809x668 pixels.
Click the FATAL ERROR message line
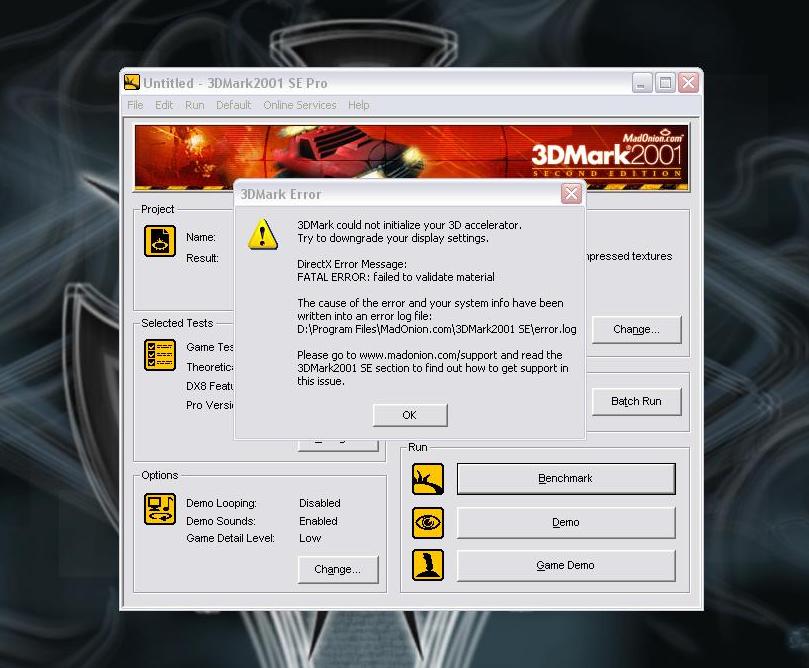pyautogui.click(x=396, y=277)
